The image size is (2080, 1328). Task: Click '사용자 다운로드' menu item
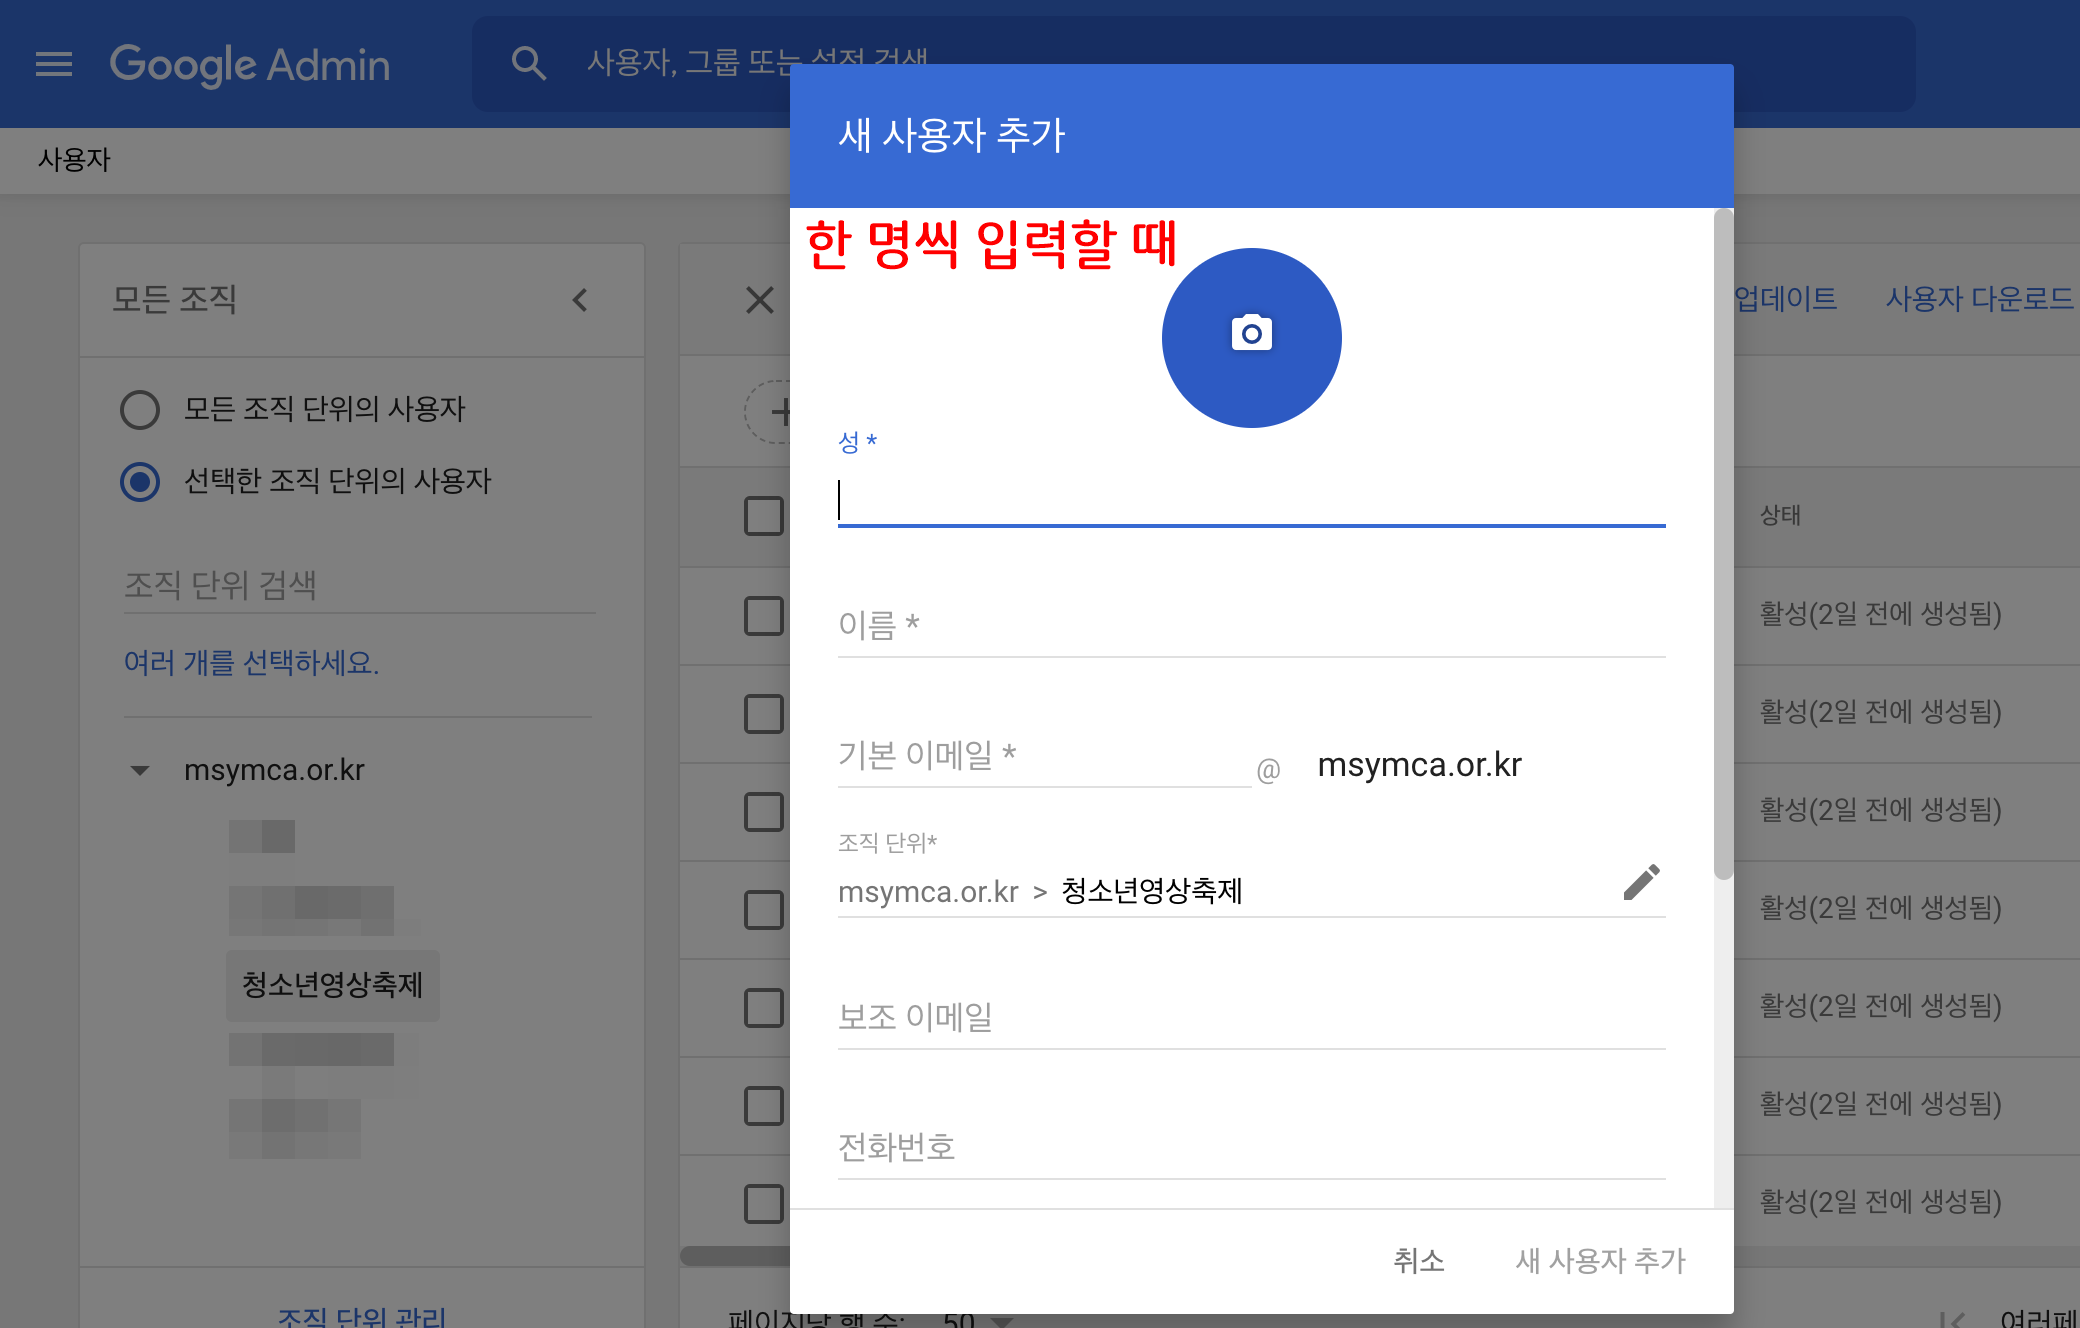pos(1979,299)
